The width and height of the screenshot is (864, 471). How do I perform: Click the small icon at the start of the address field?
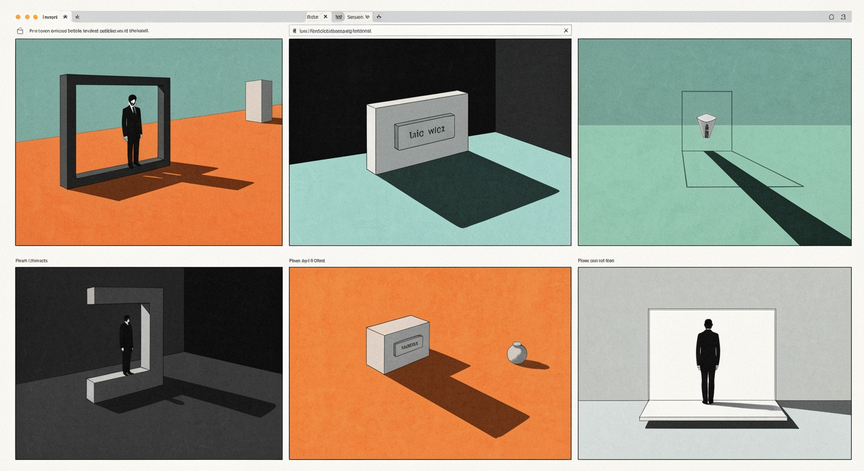[294, 31]
